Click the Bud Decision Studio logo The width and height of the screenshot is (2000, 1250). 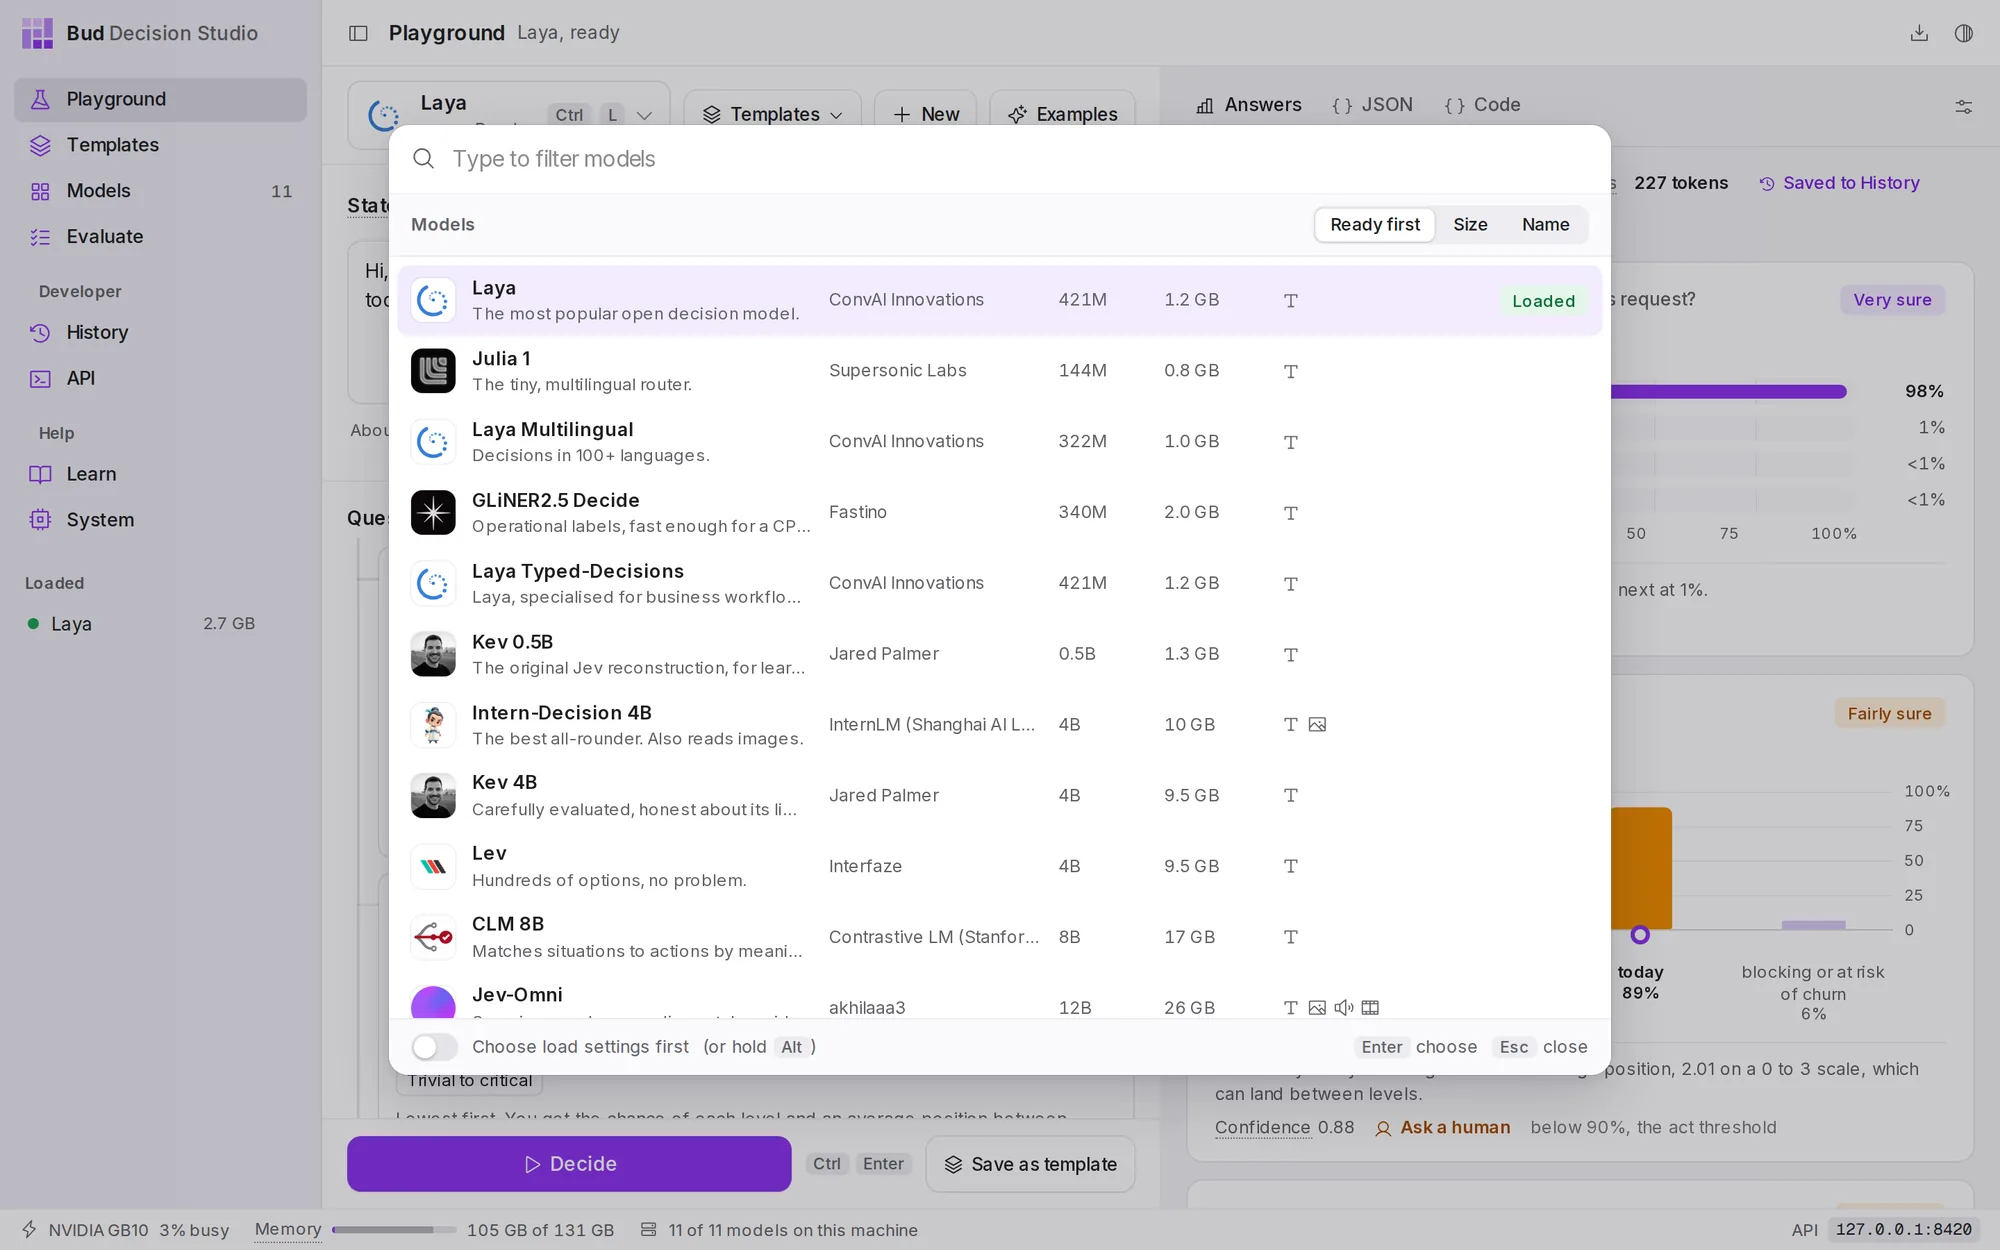tap(37, 33)
